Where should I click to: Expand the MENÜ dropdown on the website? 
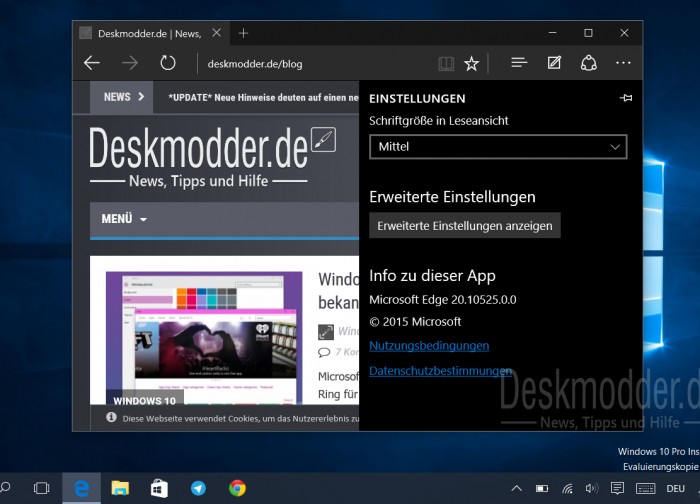point(124,219)
